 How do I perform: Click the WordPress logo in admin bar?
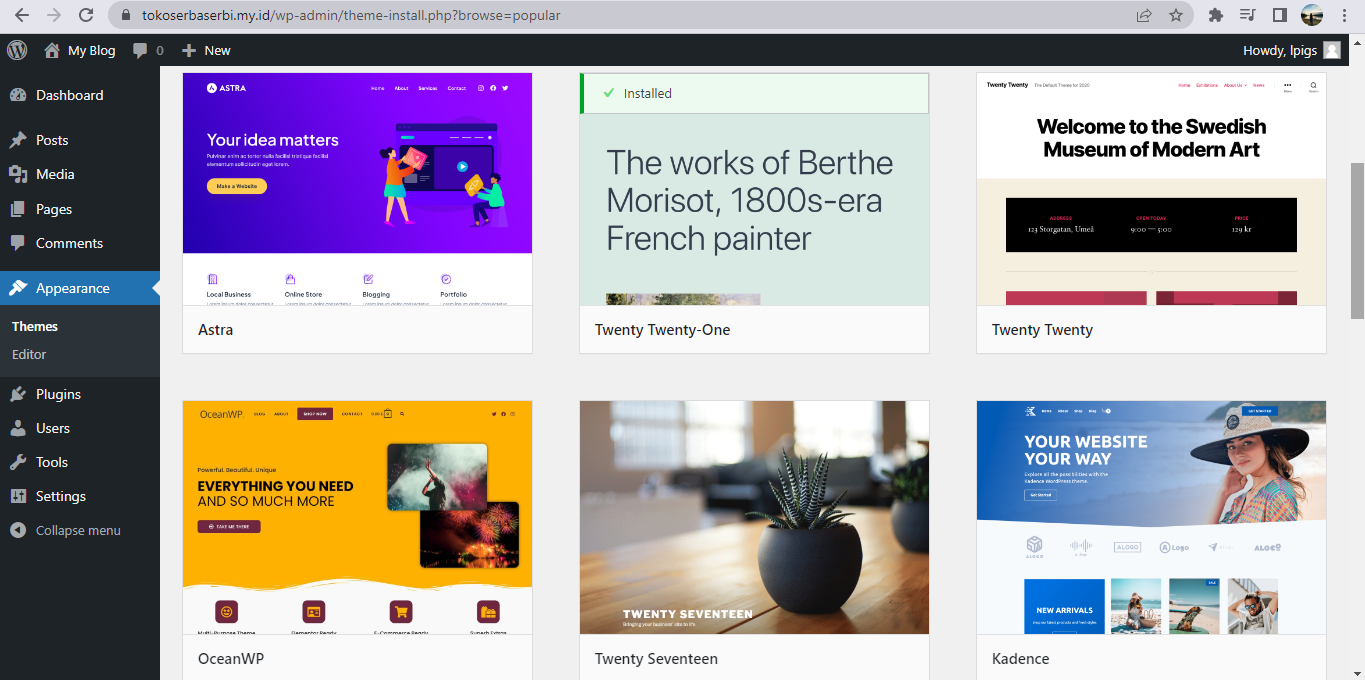click(x=17, y=50)
